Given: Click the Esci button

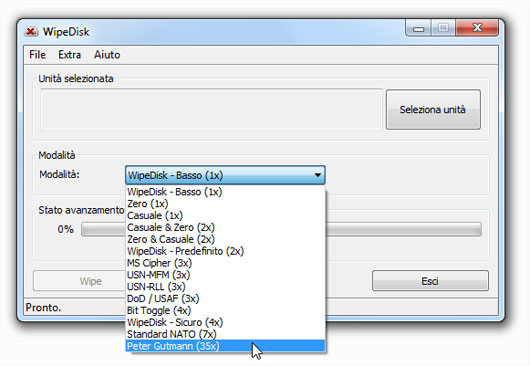Looking at the screenshot, I should 430,281.
